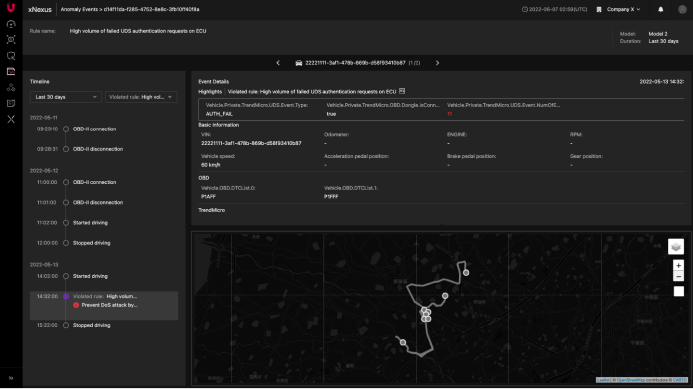Viewport: 693px width, 389px height.
Task: Open the CARTO attribution link
Action: pyautogui.click(x=680, y=380)
